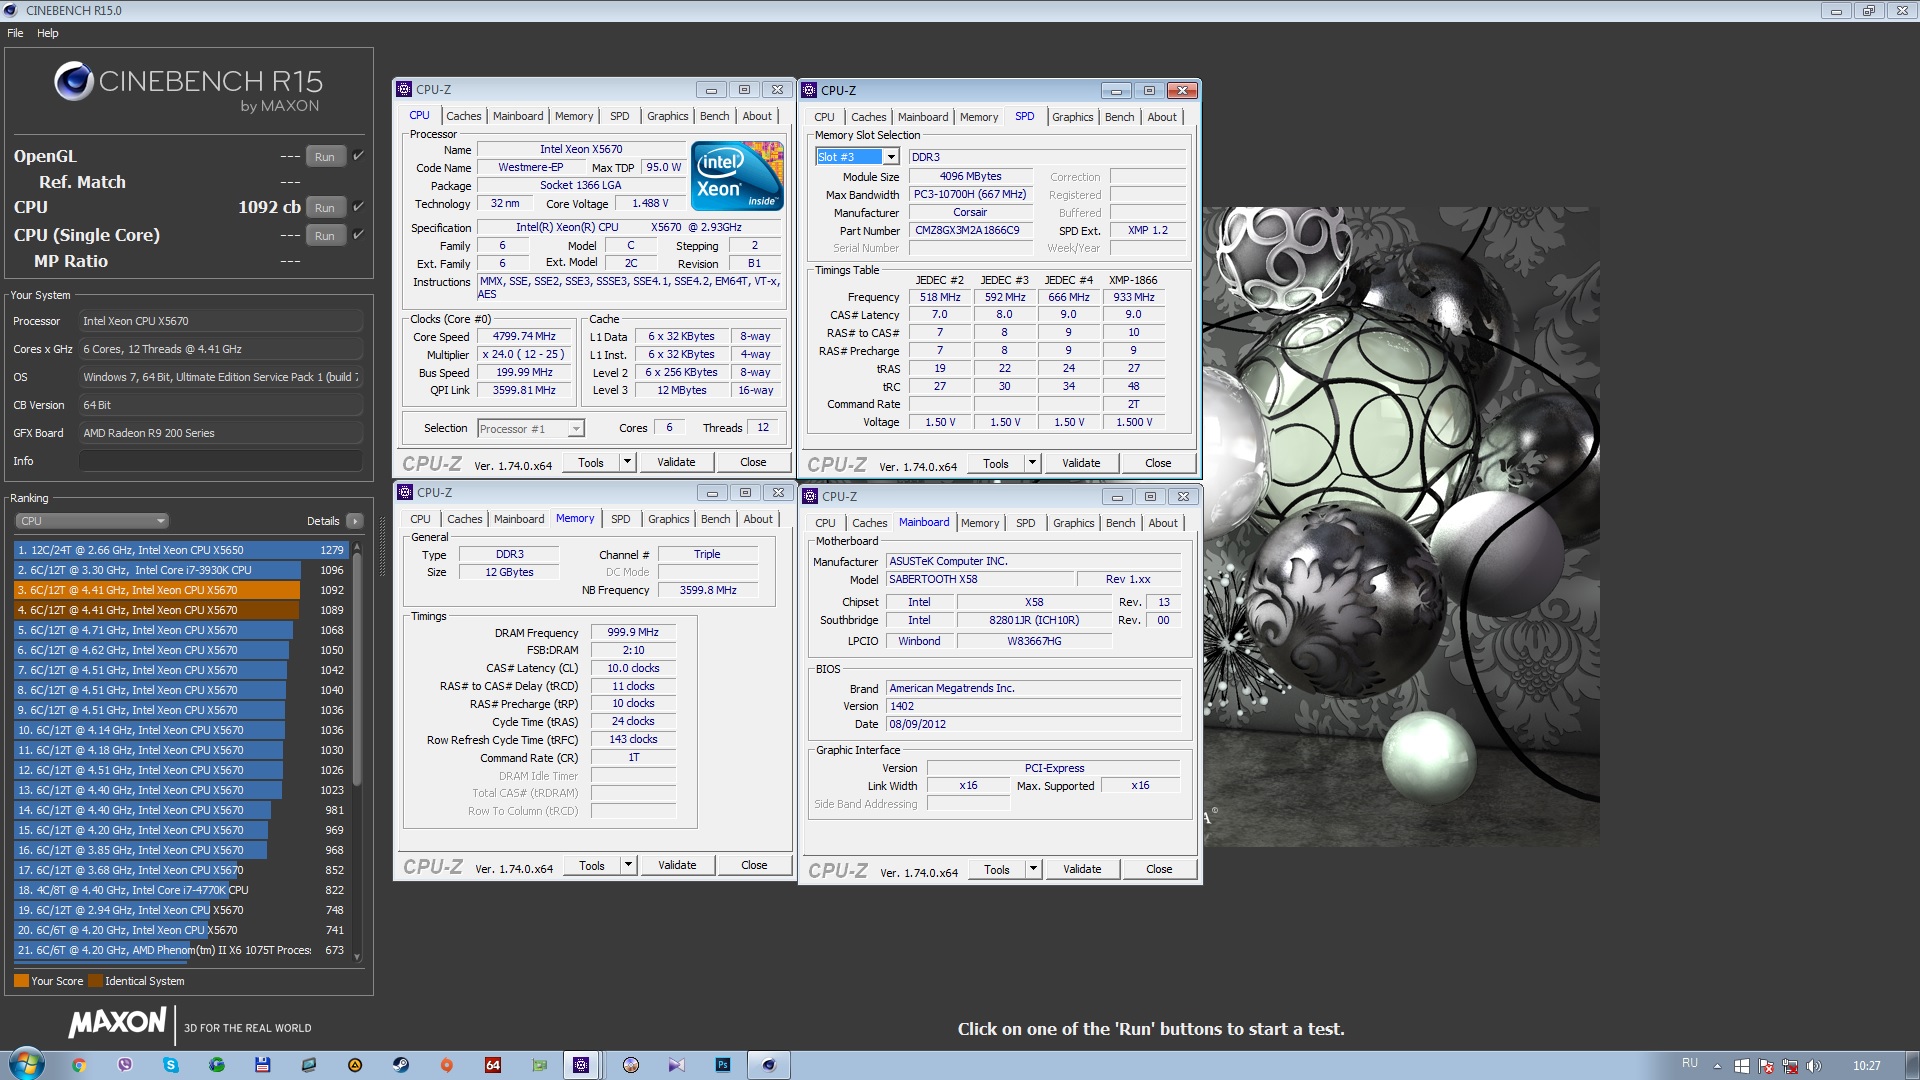1920x1080 pixels.
Task: Click Validate in the Memory CPU-Z window
Action: (x=676, y=865)
